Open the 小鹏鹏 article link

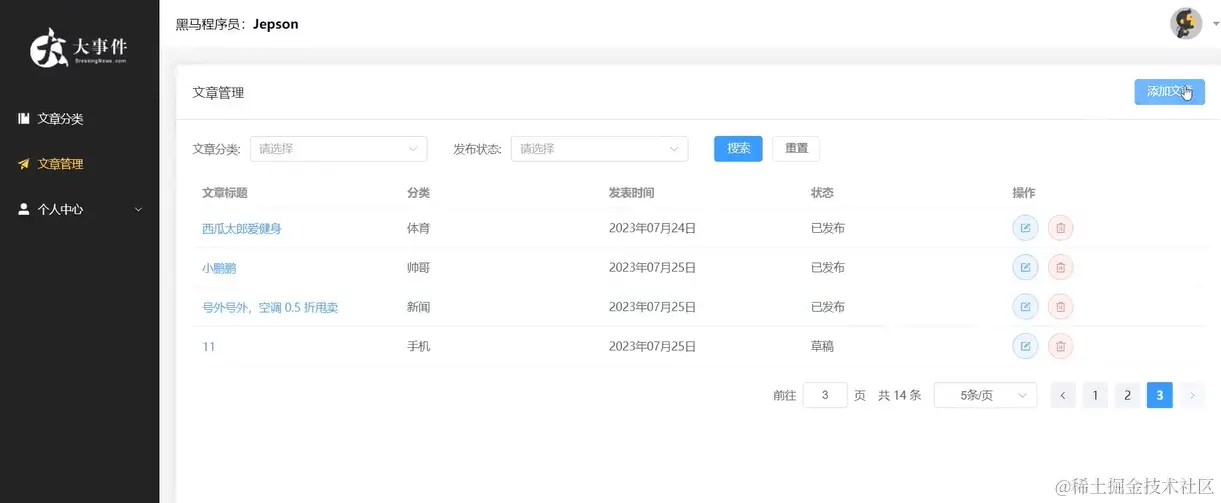coord(219,268)
